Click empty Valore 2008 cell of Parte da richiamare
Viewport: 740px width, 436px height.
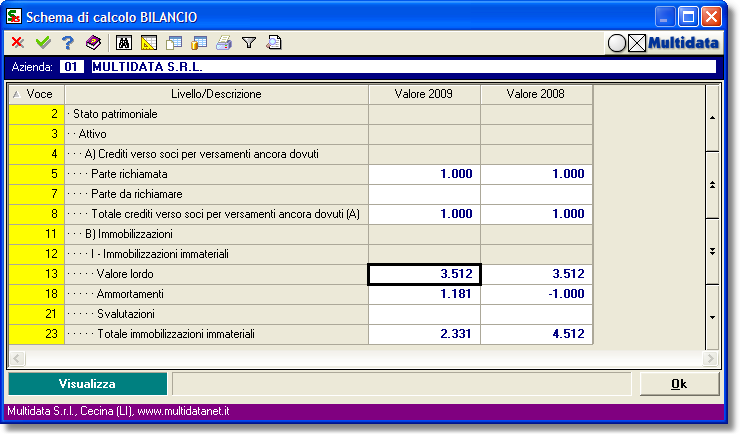tap(537, 194)
